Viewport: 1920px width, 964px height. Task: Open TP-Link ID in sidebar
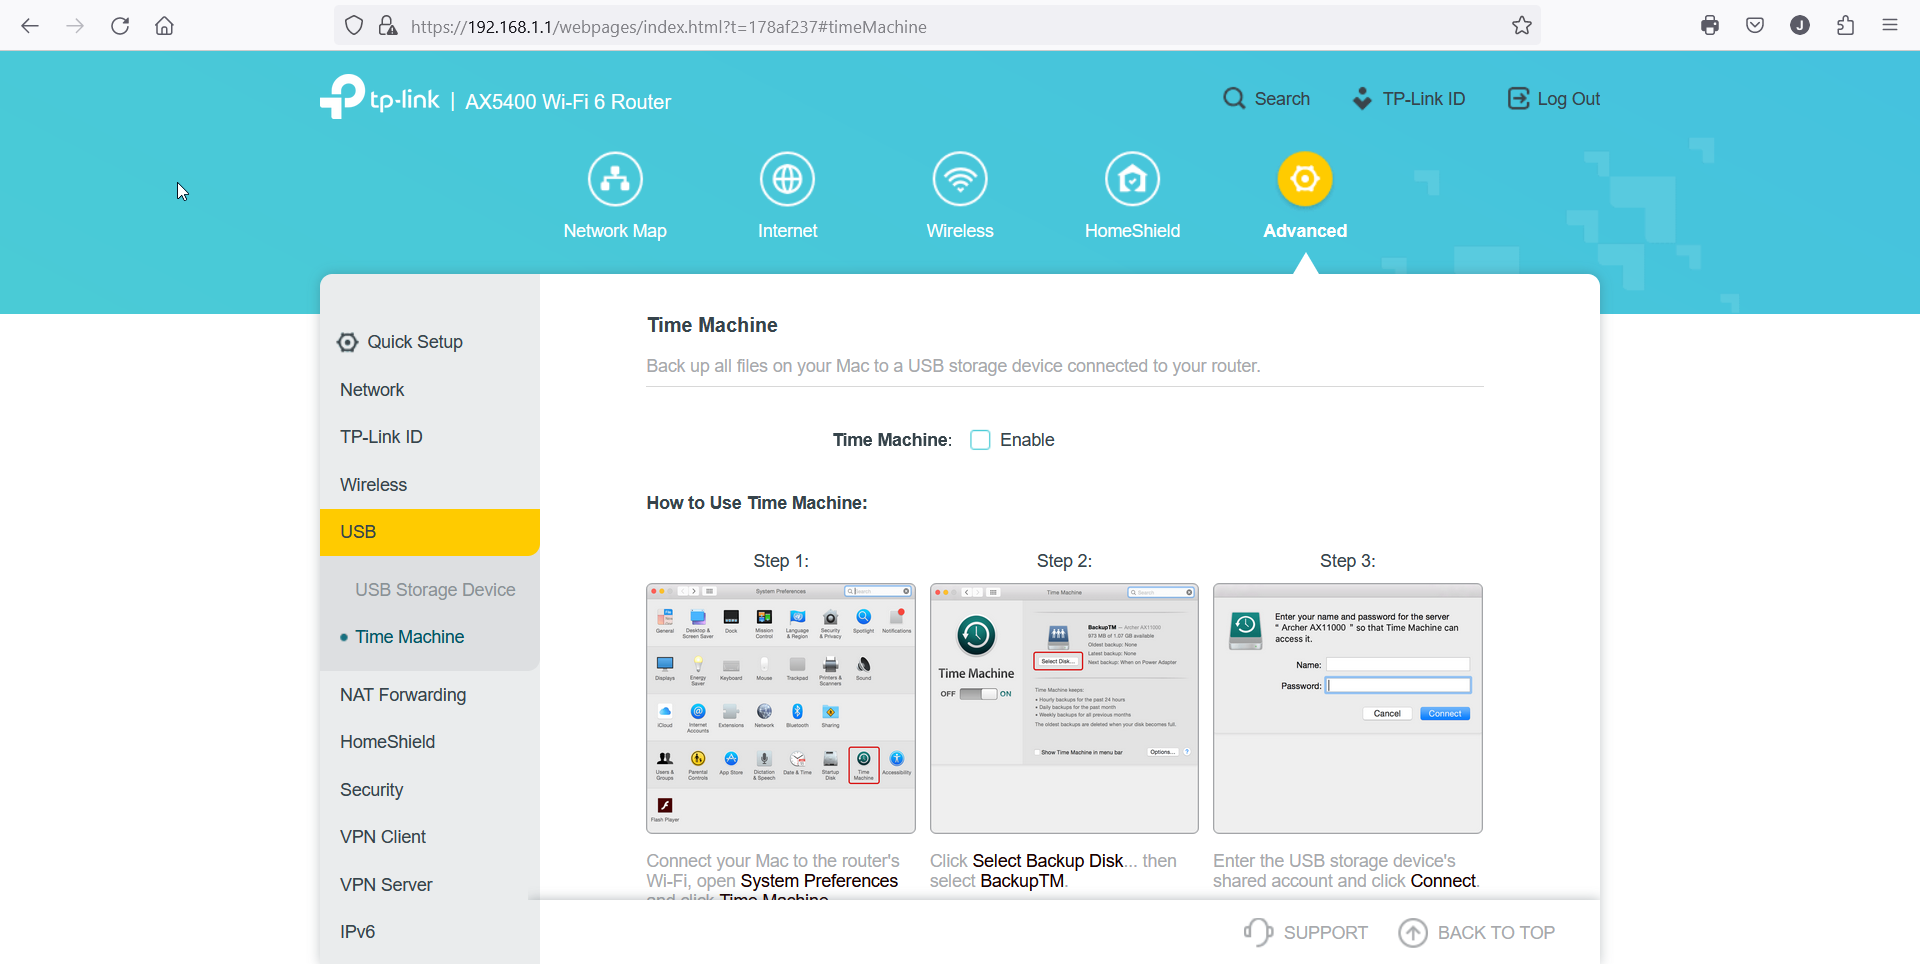pyautogui.click(x=430, y=437)
